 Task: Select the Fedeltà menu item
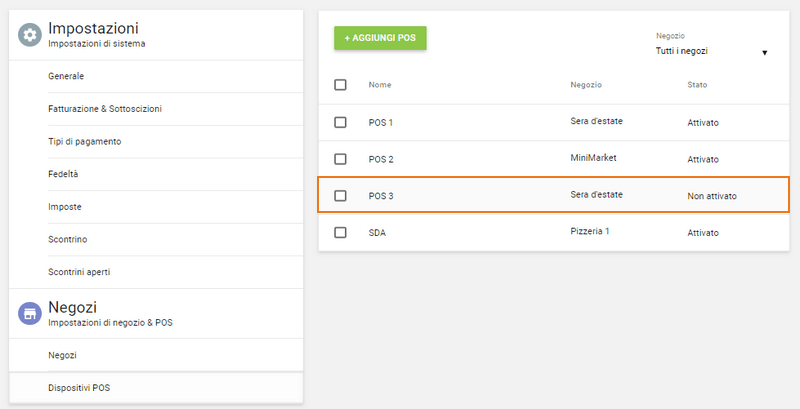tap(63, 174)
